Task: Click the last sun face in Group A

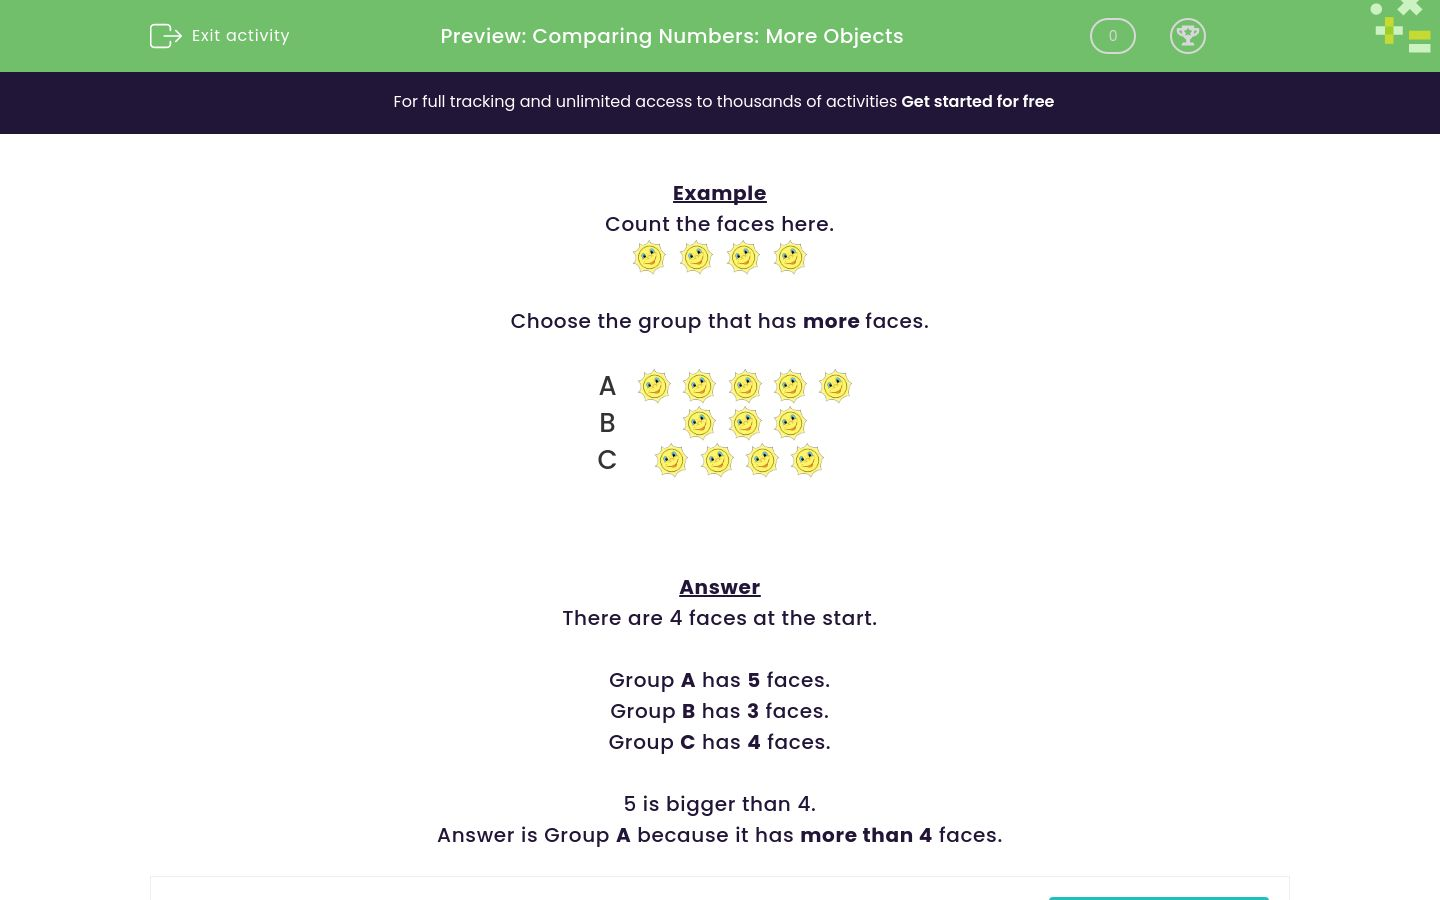Action: point(835,386)
